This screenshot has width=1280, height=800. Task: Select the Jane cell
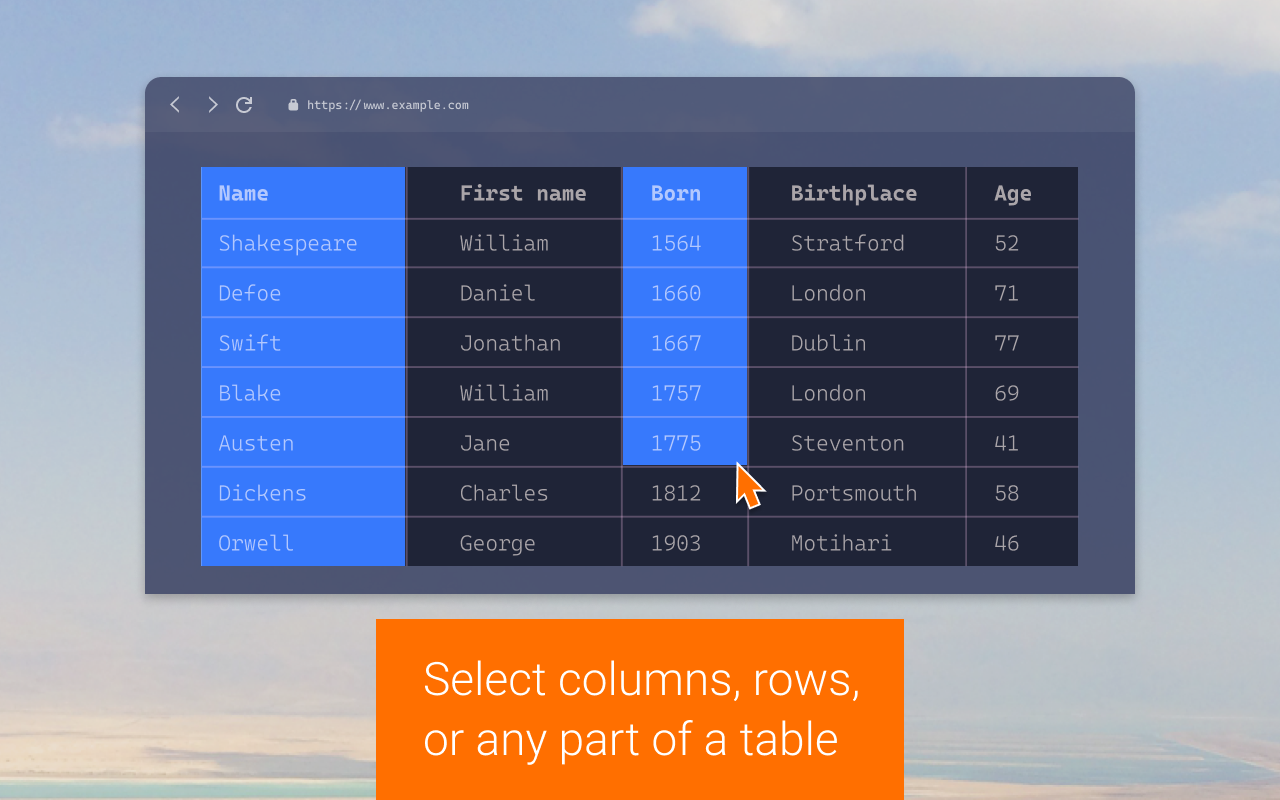[514, 443]
